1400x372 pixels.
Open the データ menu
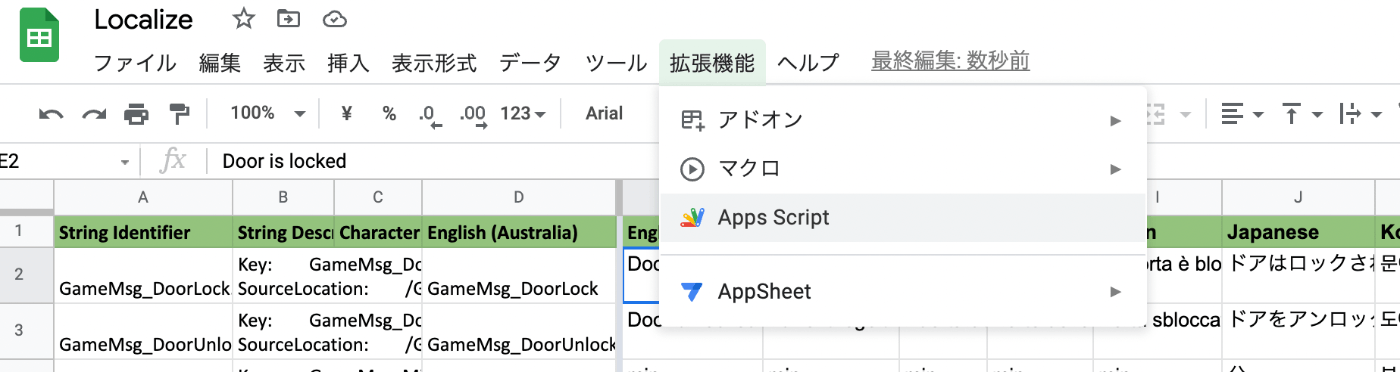pyautogui.click(x=530, y=63)
